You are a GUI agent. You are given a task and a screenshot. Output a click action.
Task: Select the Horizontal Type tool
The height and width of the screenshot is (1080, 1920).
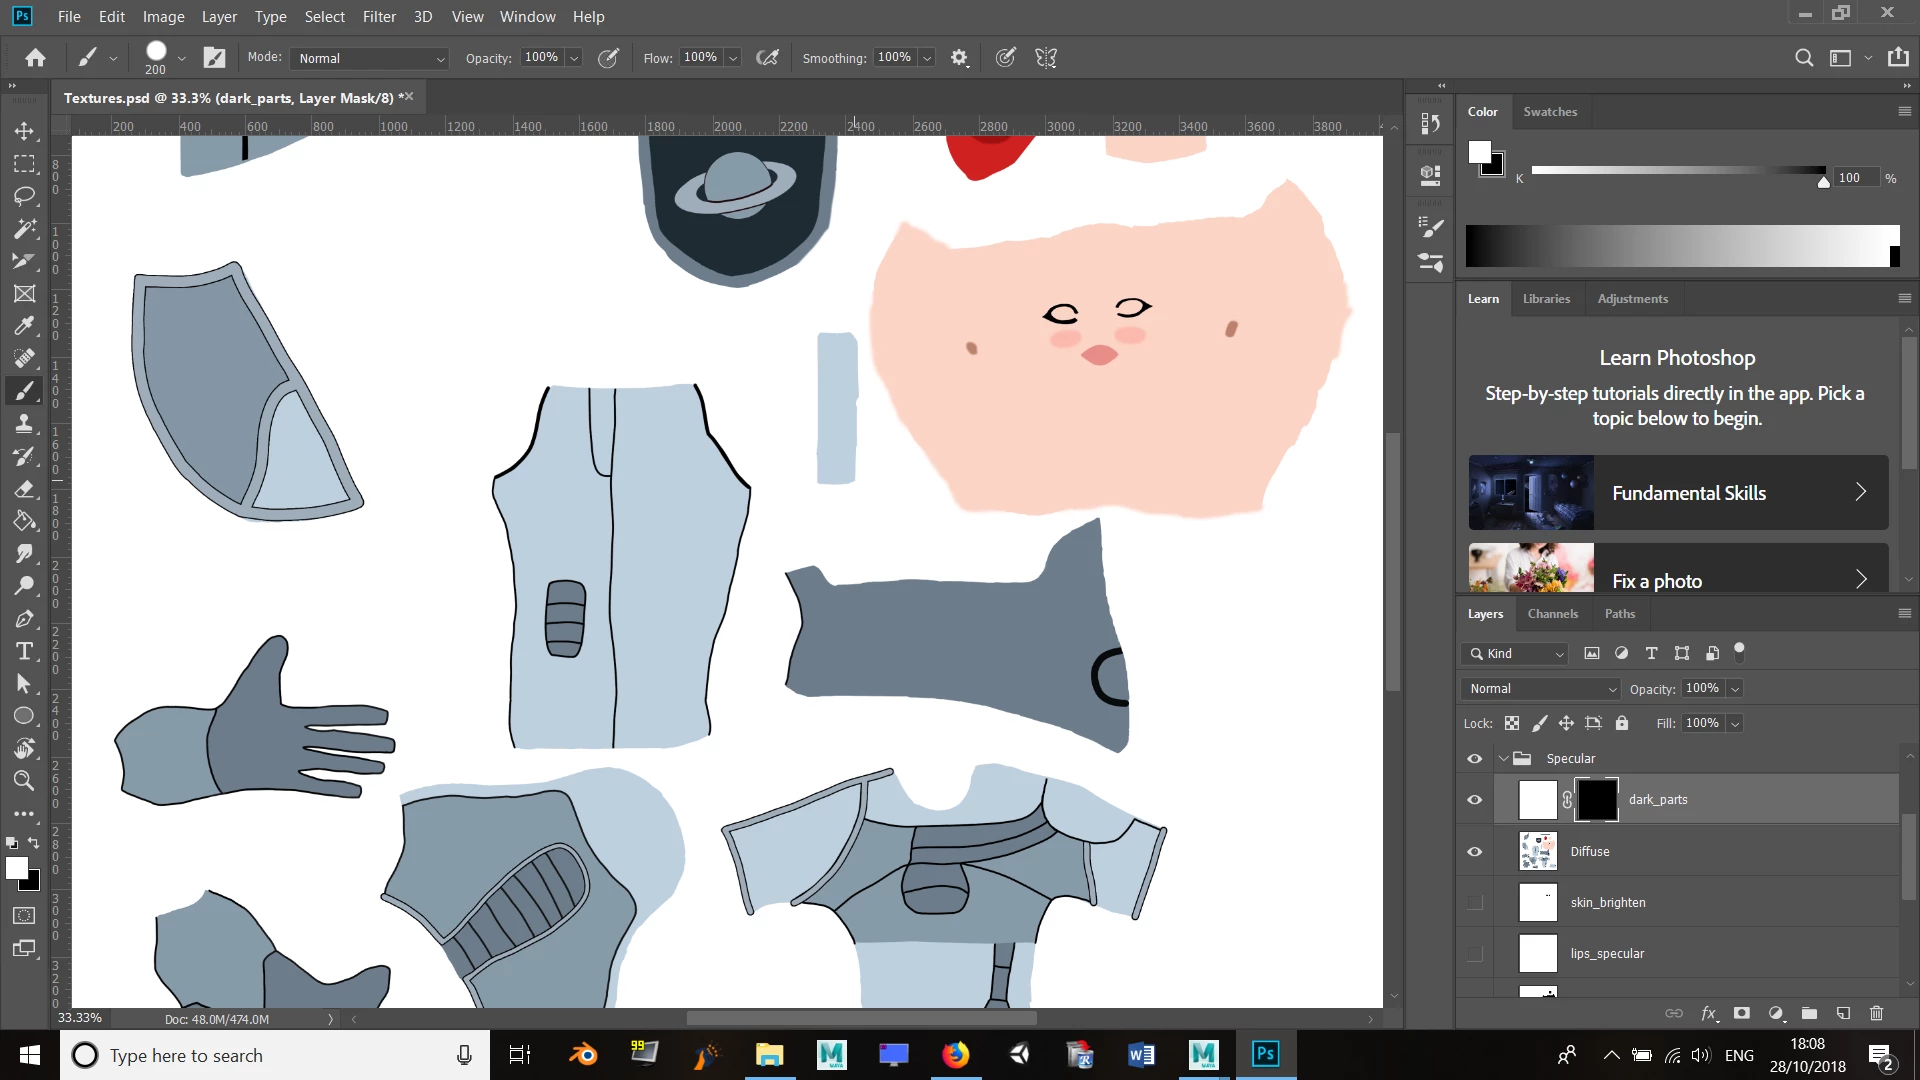[x=24, y=652]
